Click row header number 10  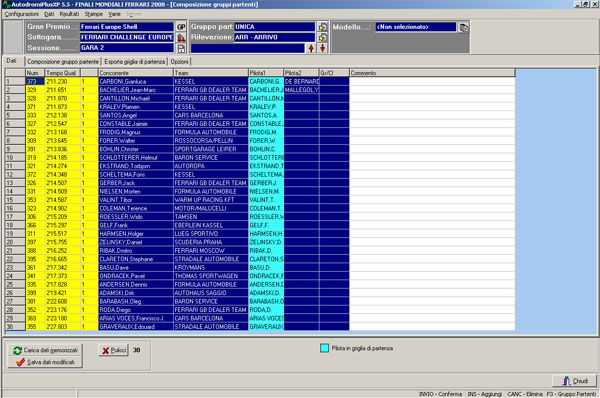(x=15, y=157)
